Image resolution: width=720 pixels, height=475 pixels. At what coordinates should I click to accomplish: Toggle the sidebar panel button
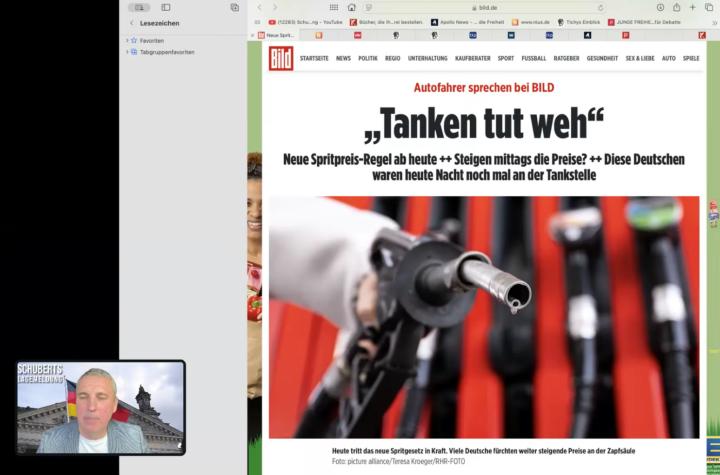(166, 7)
